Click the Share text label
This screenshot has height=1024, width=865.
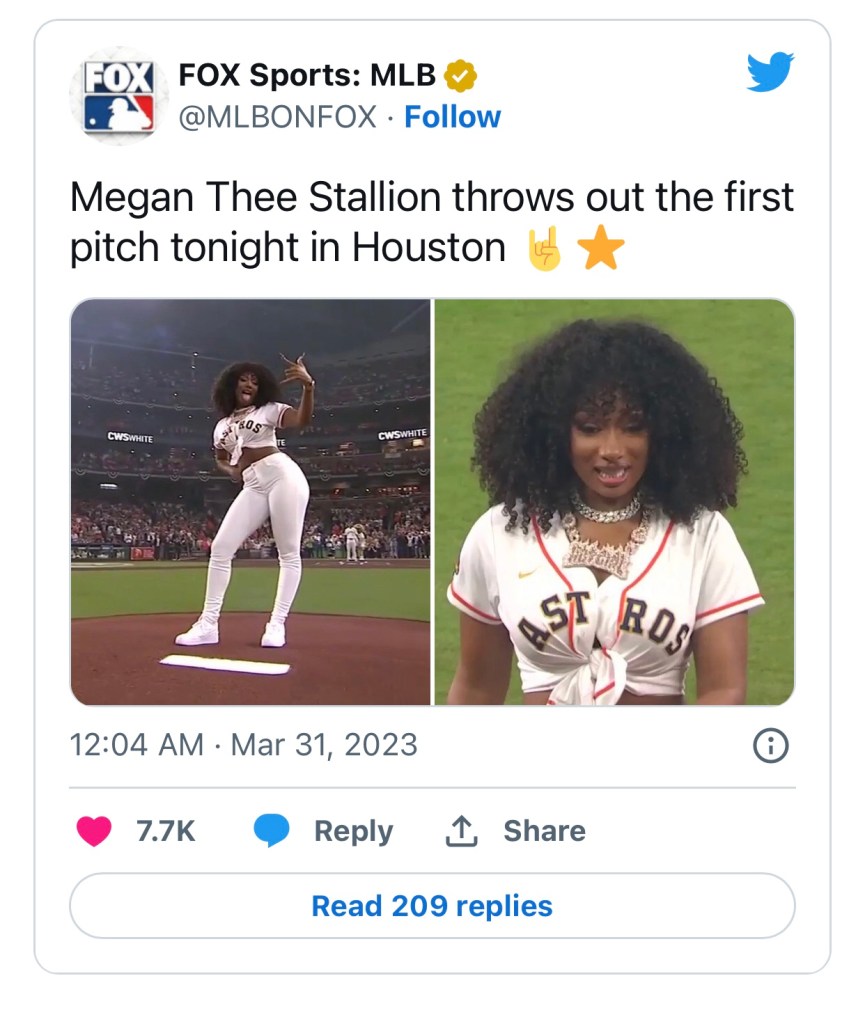(544, 831)
